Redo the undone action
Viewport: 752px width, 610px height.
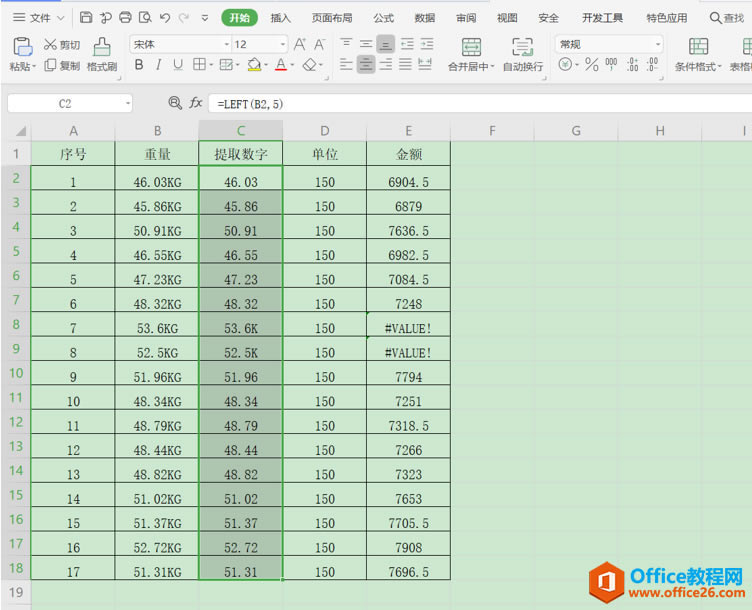coord(184,18)
